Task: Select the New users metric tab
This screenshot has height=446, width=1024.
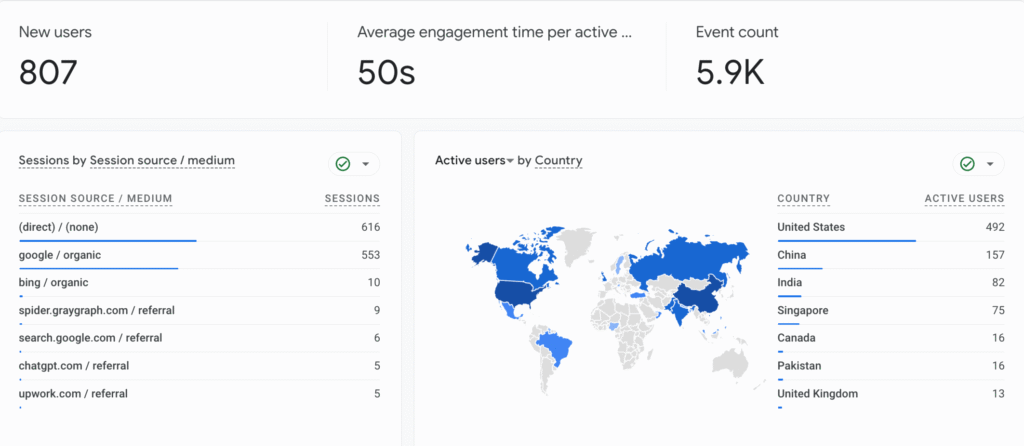Action: [x=55, y=33]
